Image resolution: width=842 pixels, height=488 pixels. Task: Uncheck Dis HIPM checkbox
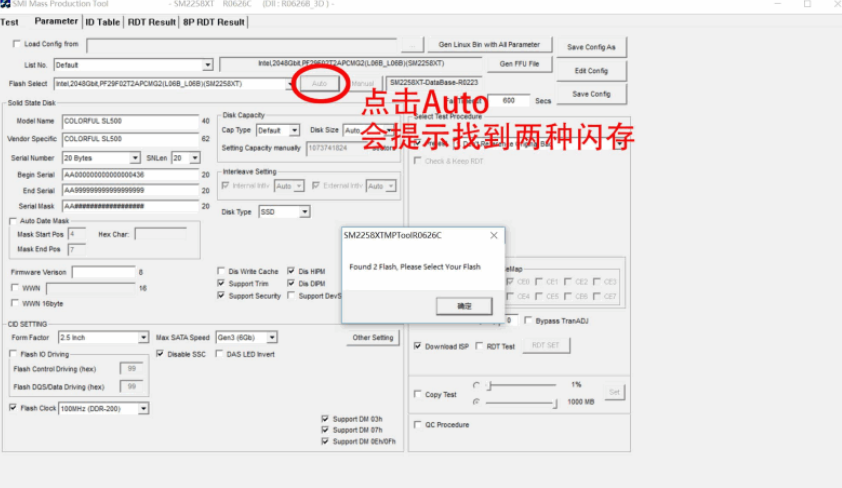coord(291,271)
